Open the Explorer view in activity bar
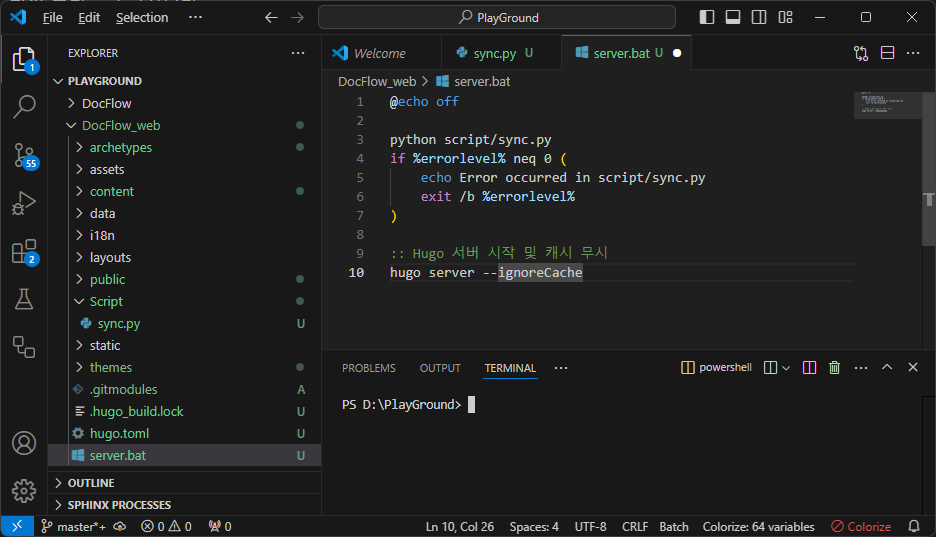The image size is (936, 537). (24, 60)
